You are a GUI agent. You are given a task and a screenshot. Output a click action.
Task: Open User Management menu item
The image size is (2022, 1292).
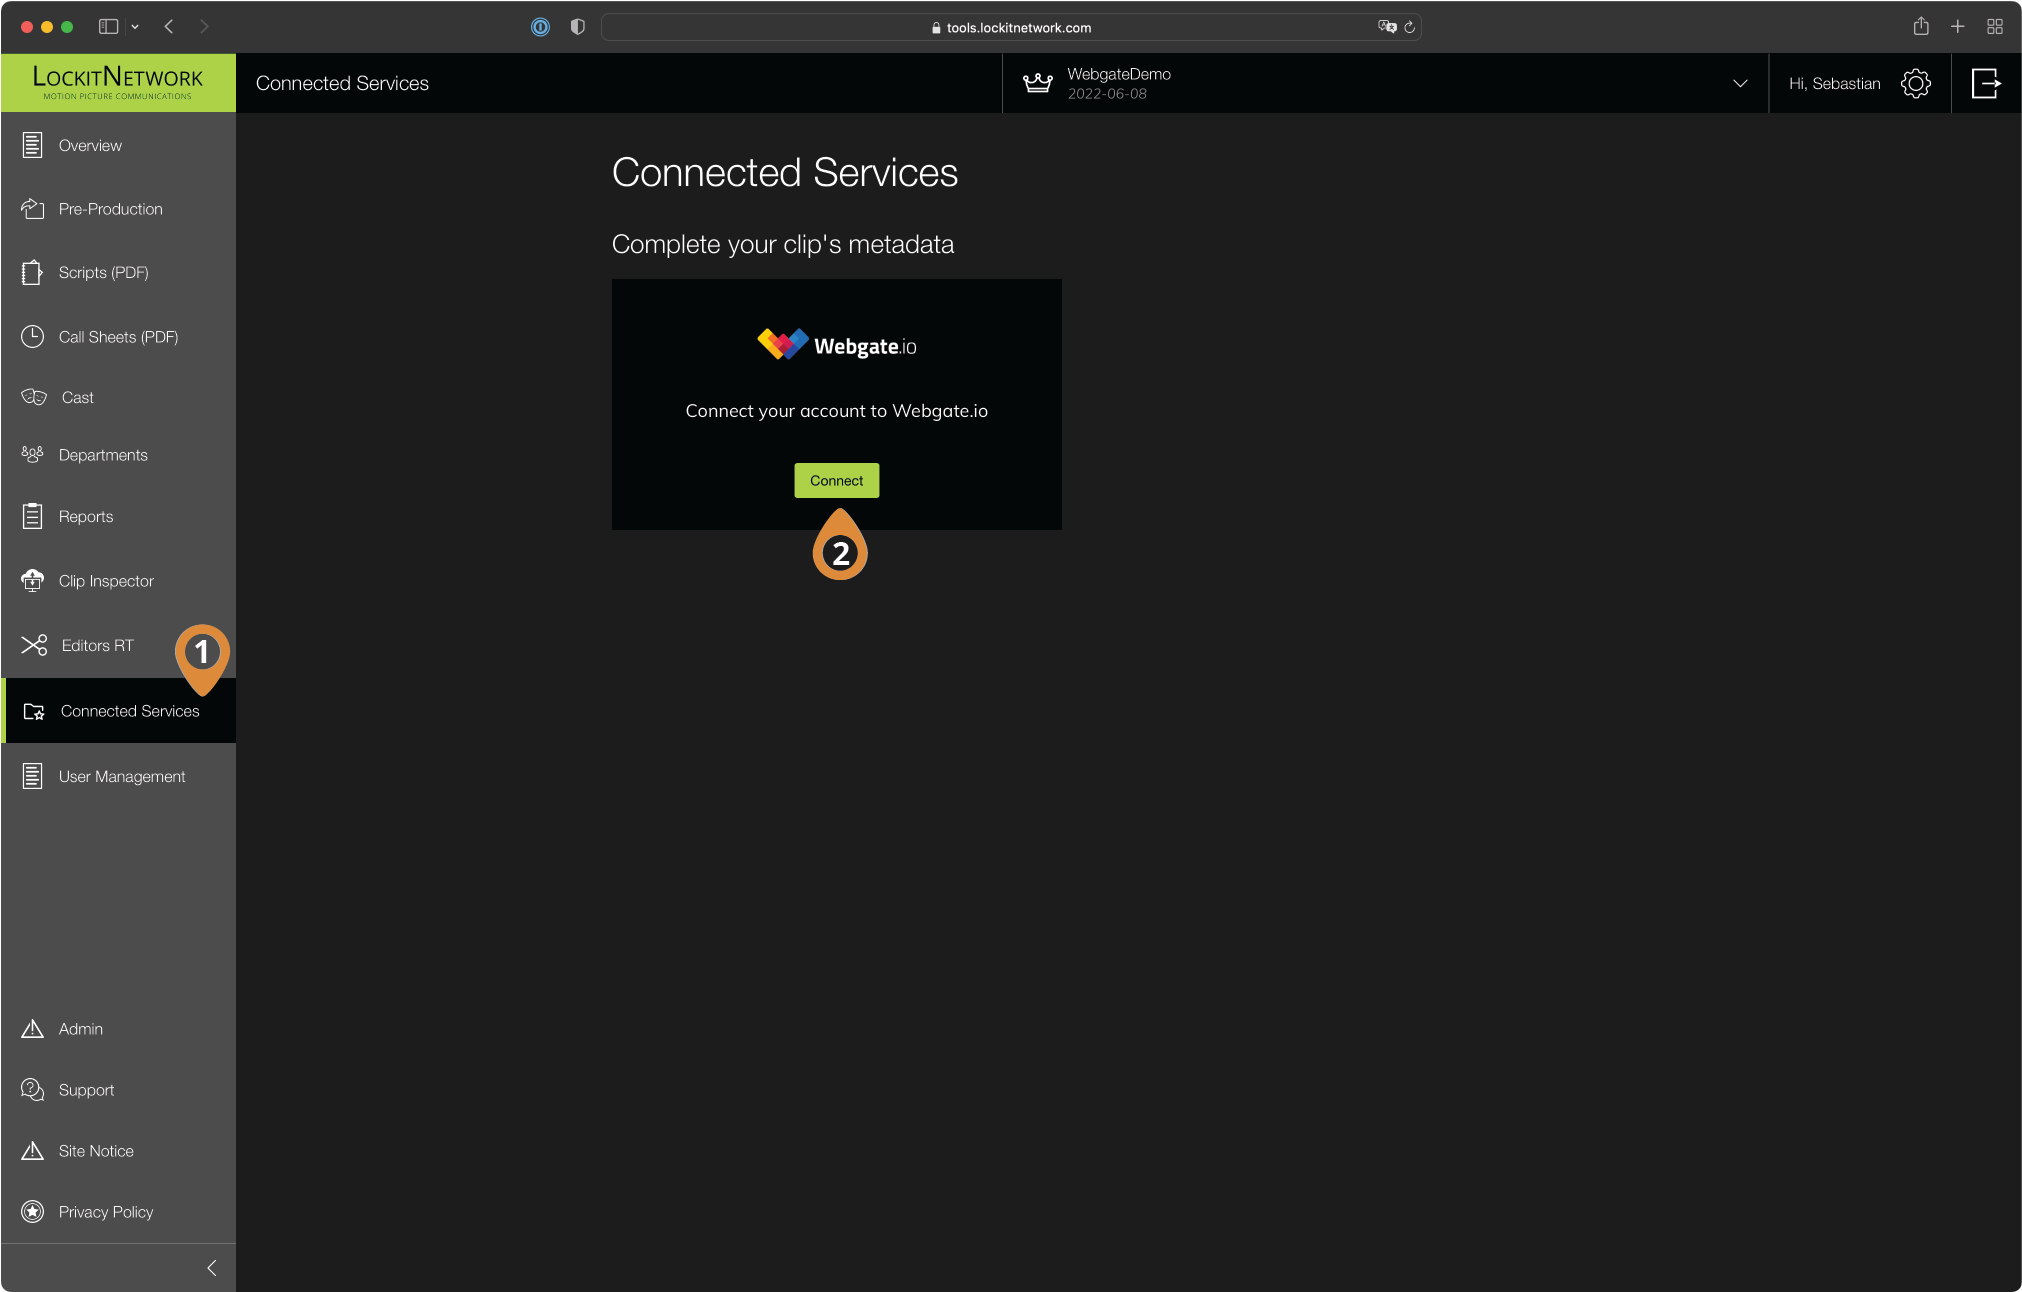pyautogui.click(x=118, y=776)
